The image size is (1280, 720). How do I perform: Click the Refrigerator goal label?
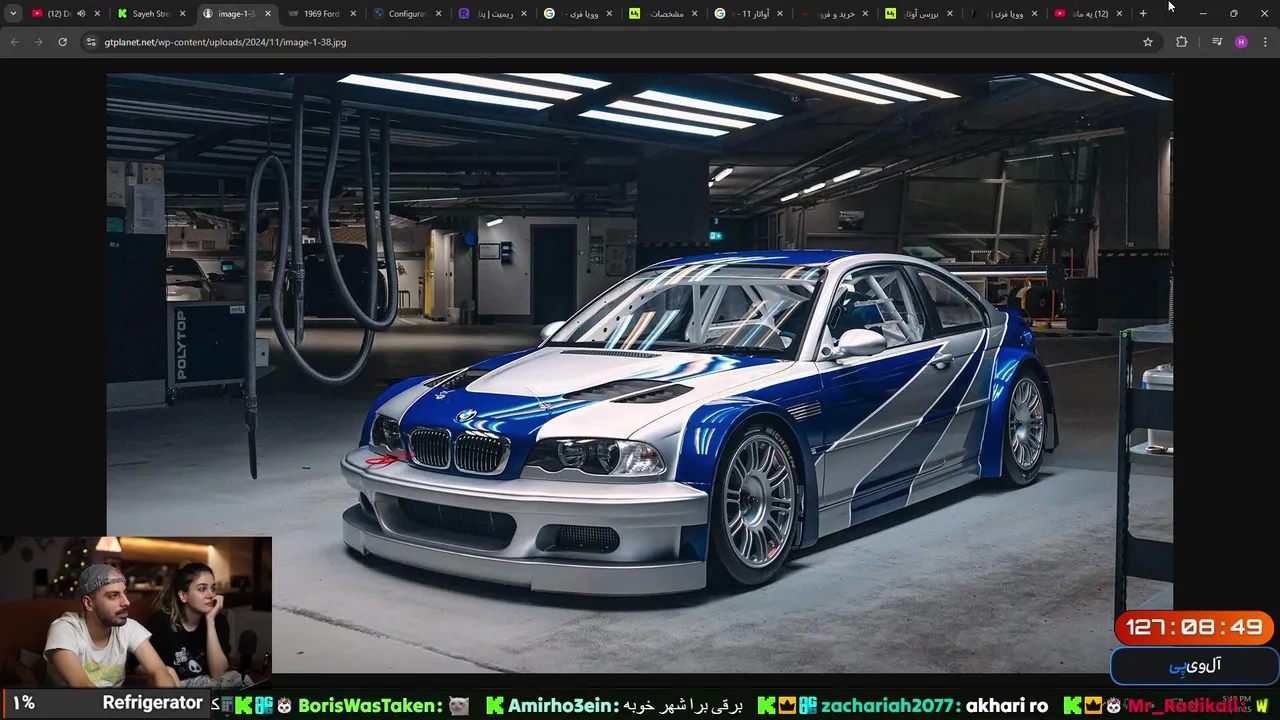coord(153,703)
